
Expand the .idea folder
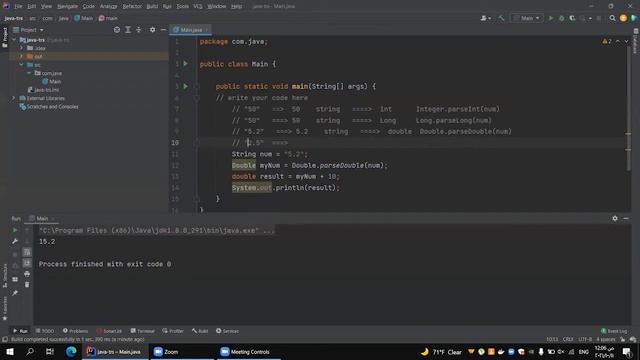[x=22, y=48]
